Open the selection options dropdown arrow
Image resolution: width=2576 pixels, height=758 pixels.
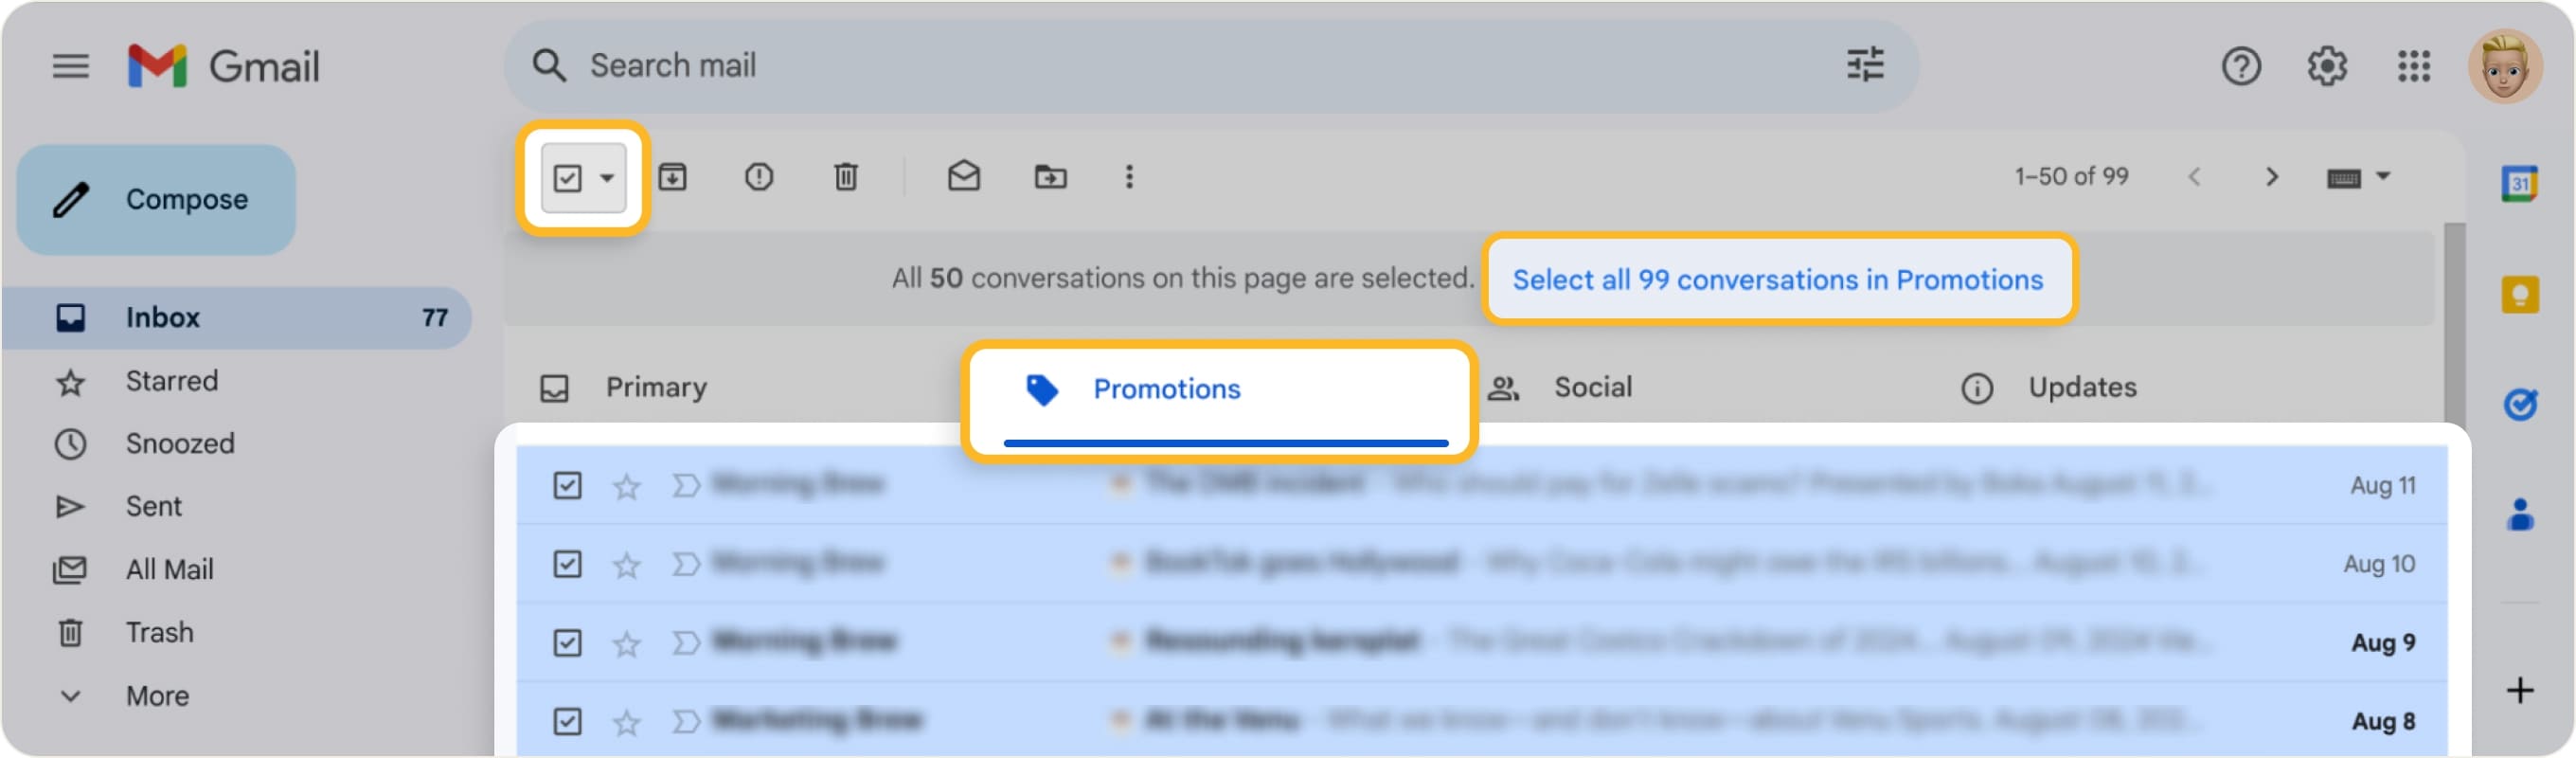point(608,178)
